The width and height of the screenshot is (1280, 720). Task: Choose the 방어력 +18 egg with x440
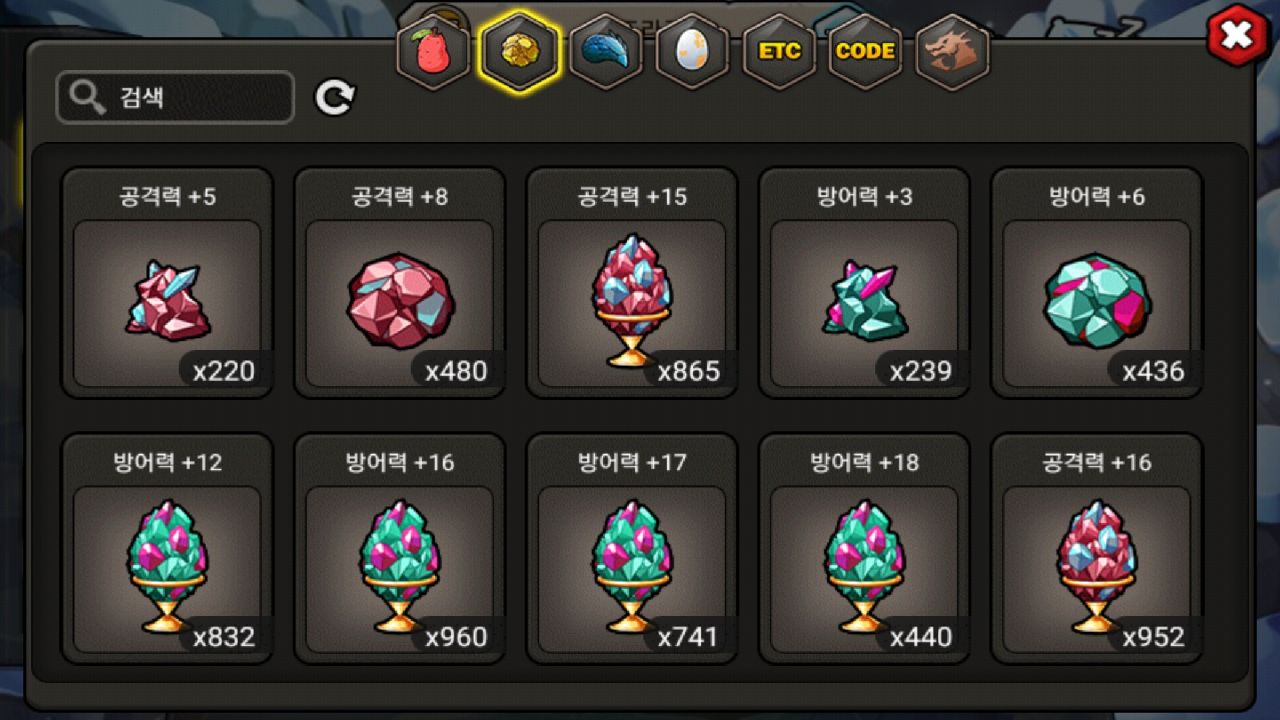pos(864,548)
